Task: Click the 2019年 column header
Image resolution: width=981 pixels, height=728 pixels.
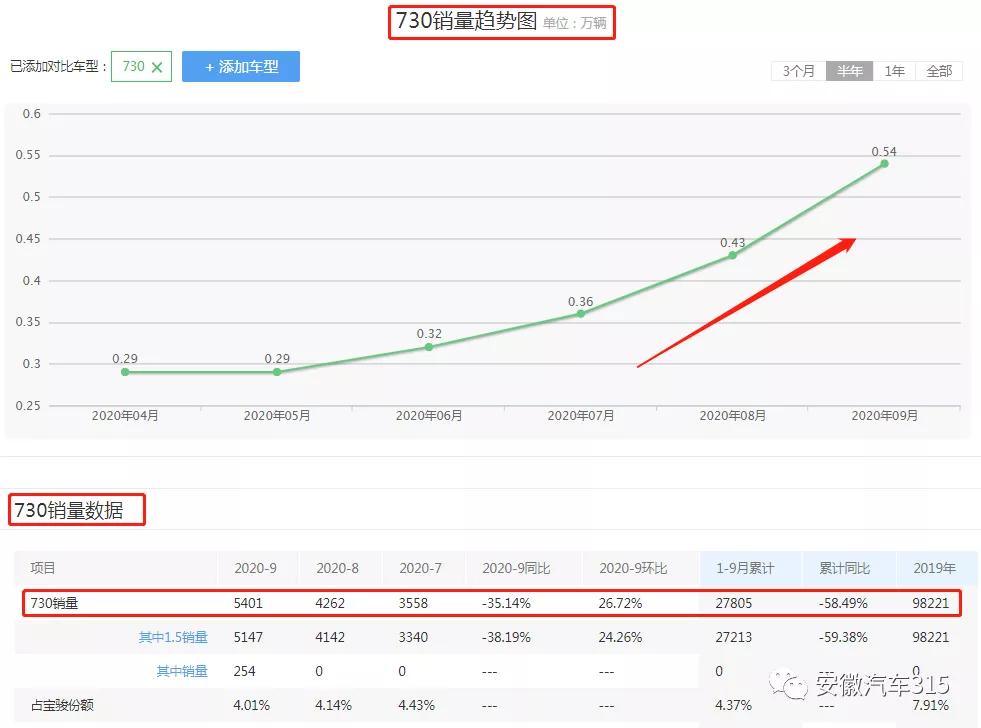Action: click(934, 568)
